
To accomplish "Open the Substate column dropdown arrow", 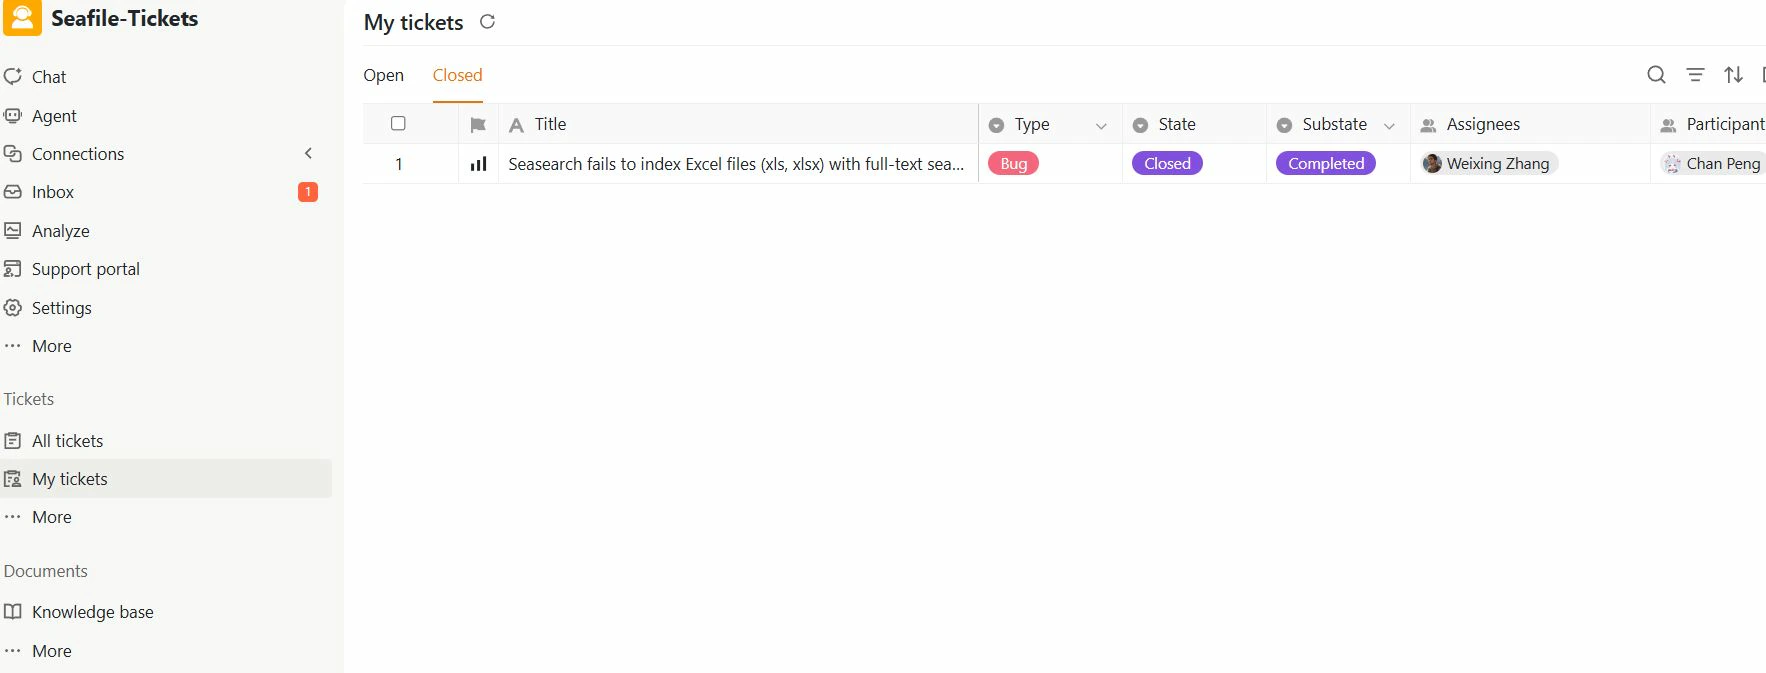I will [1389, 126].
